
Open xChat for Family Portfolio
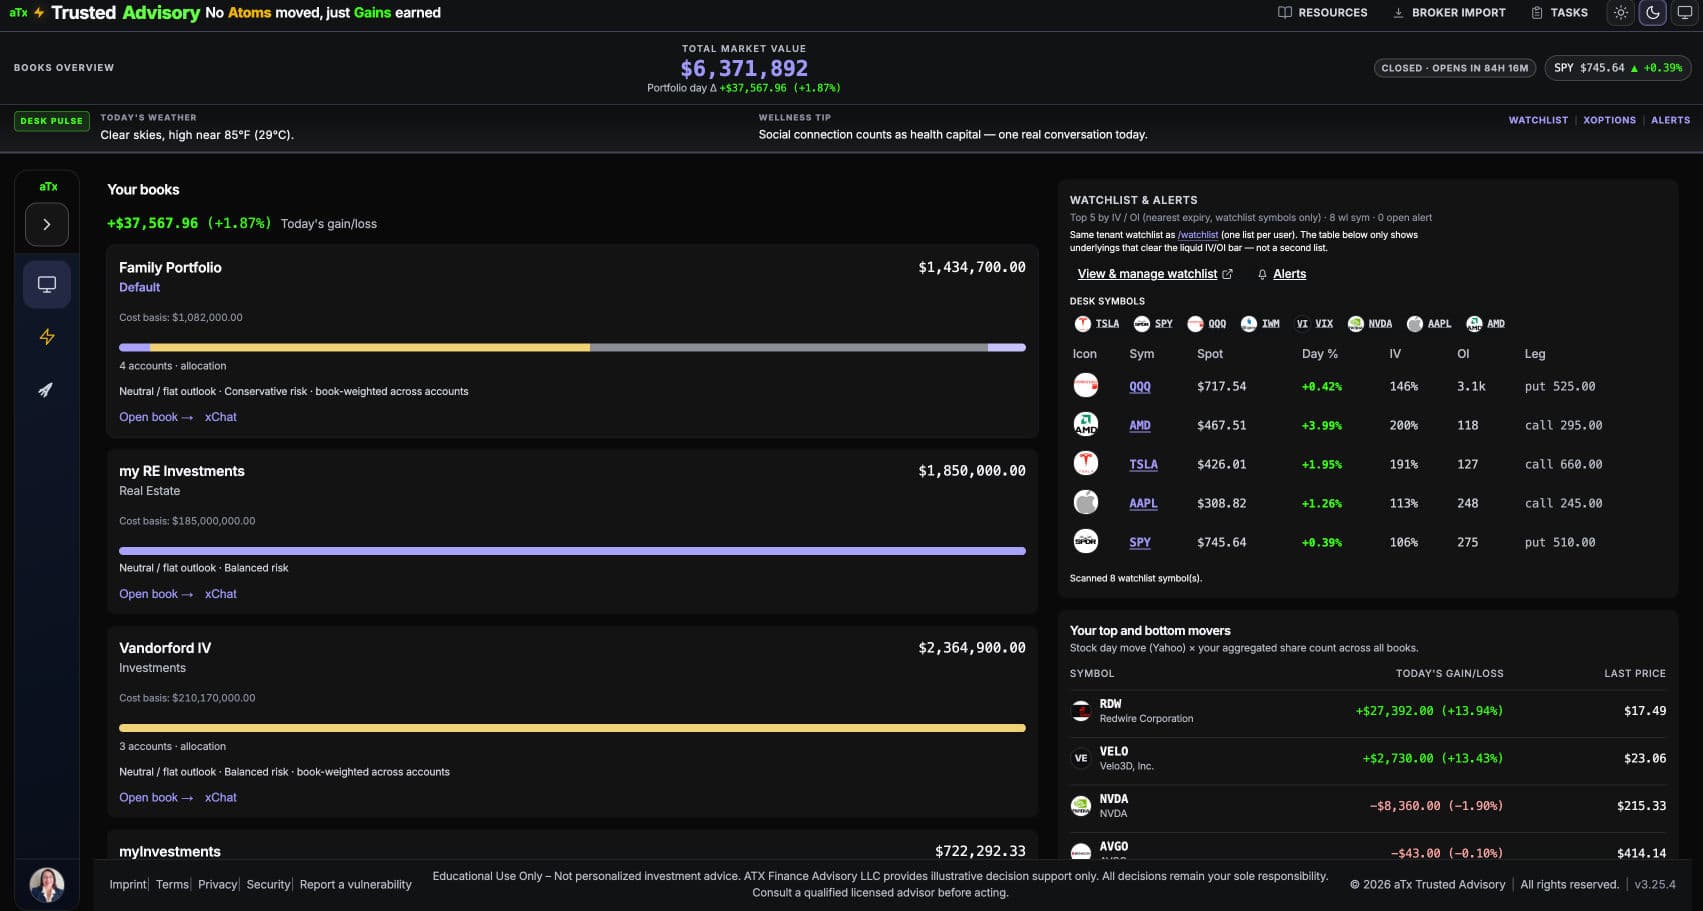coord(221,417)
